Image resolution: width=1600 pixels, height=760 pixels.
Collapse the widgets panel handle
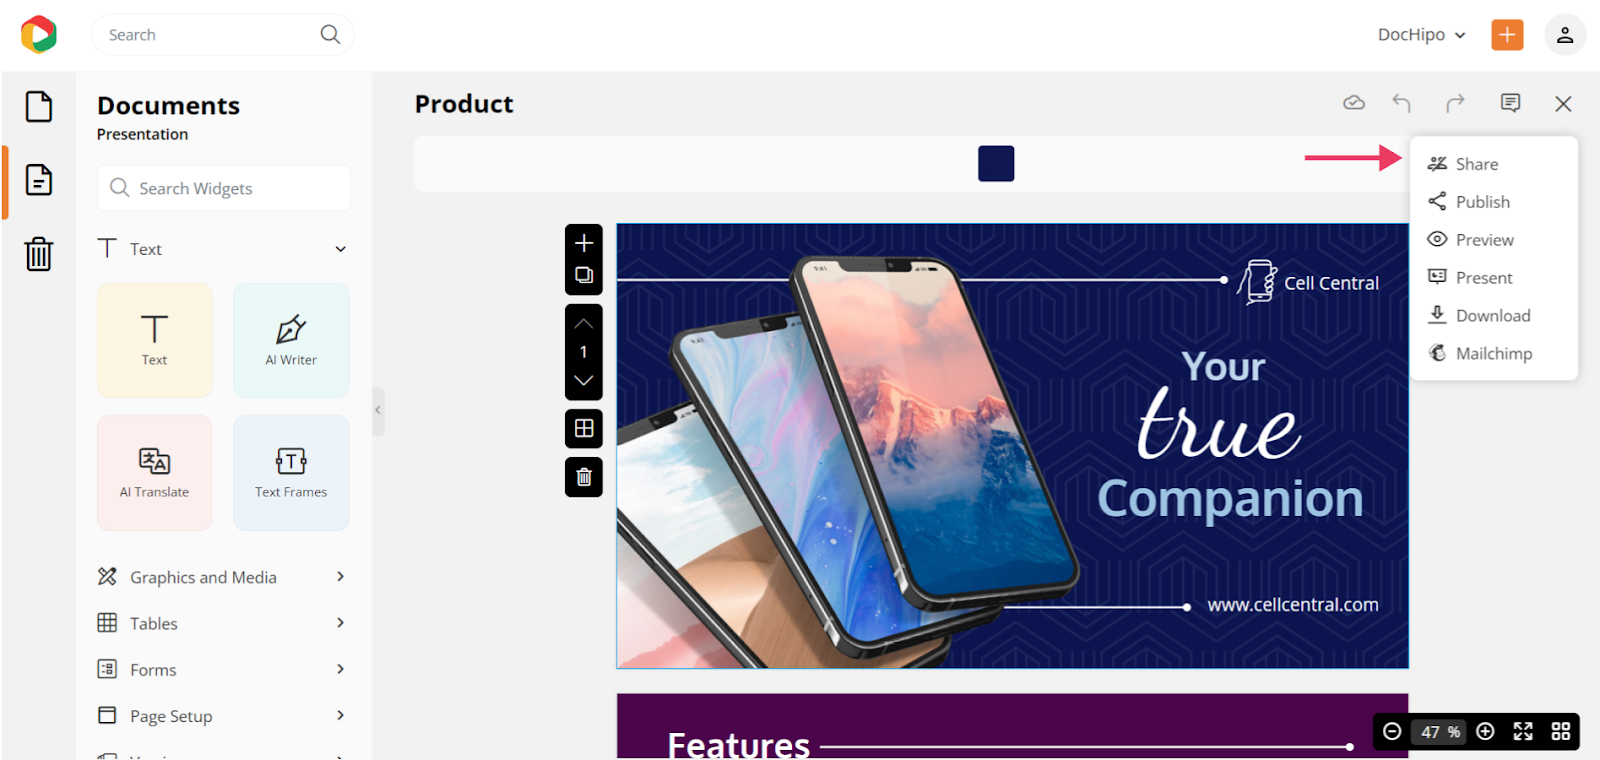378,410
